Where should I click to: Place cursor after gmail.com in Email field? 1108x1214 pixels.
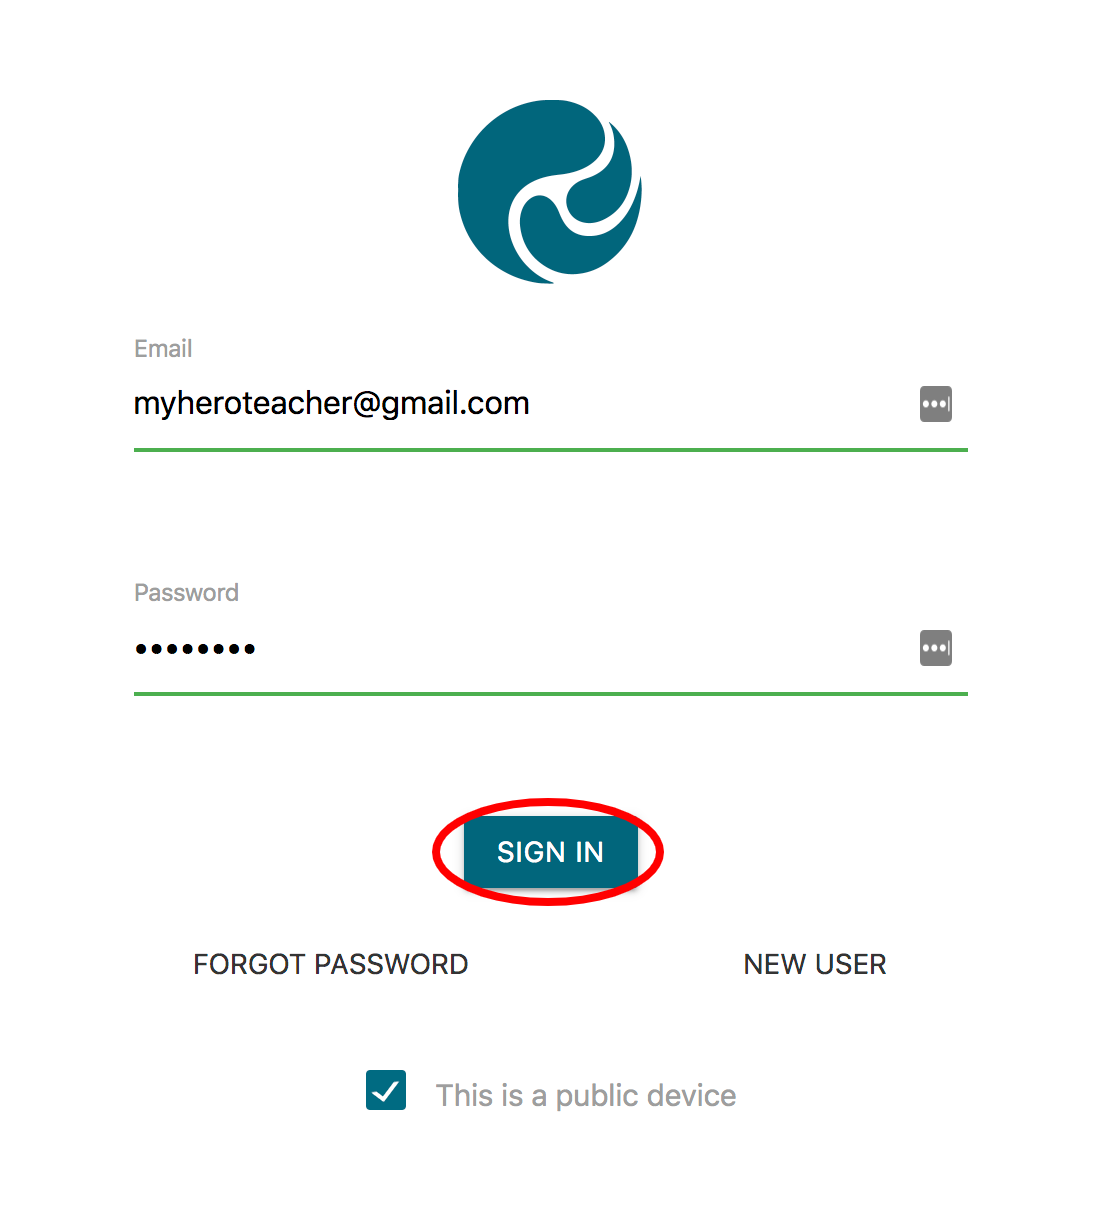[x=532, y=404]
